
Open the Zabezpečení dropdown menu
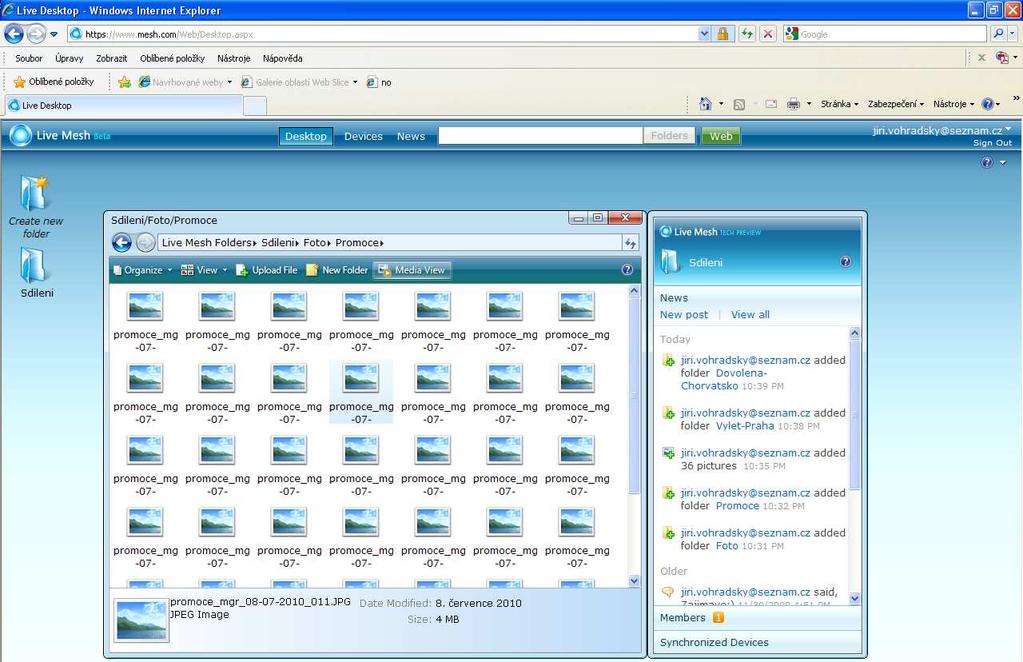click(x=896, y=104)
